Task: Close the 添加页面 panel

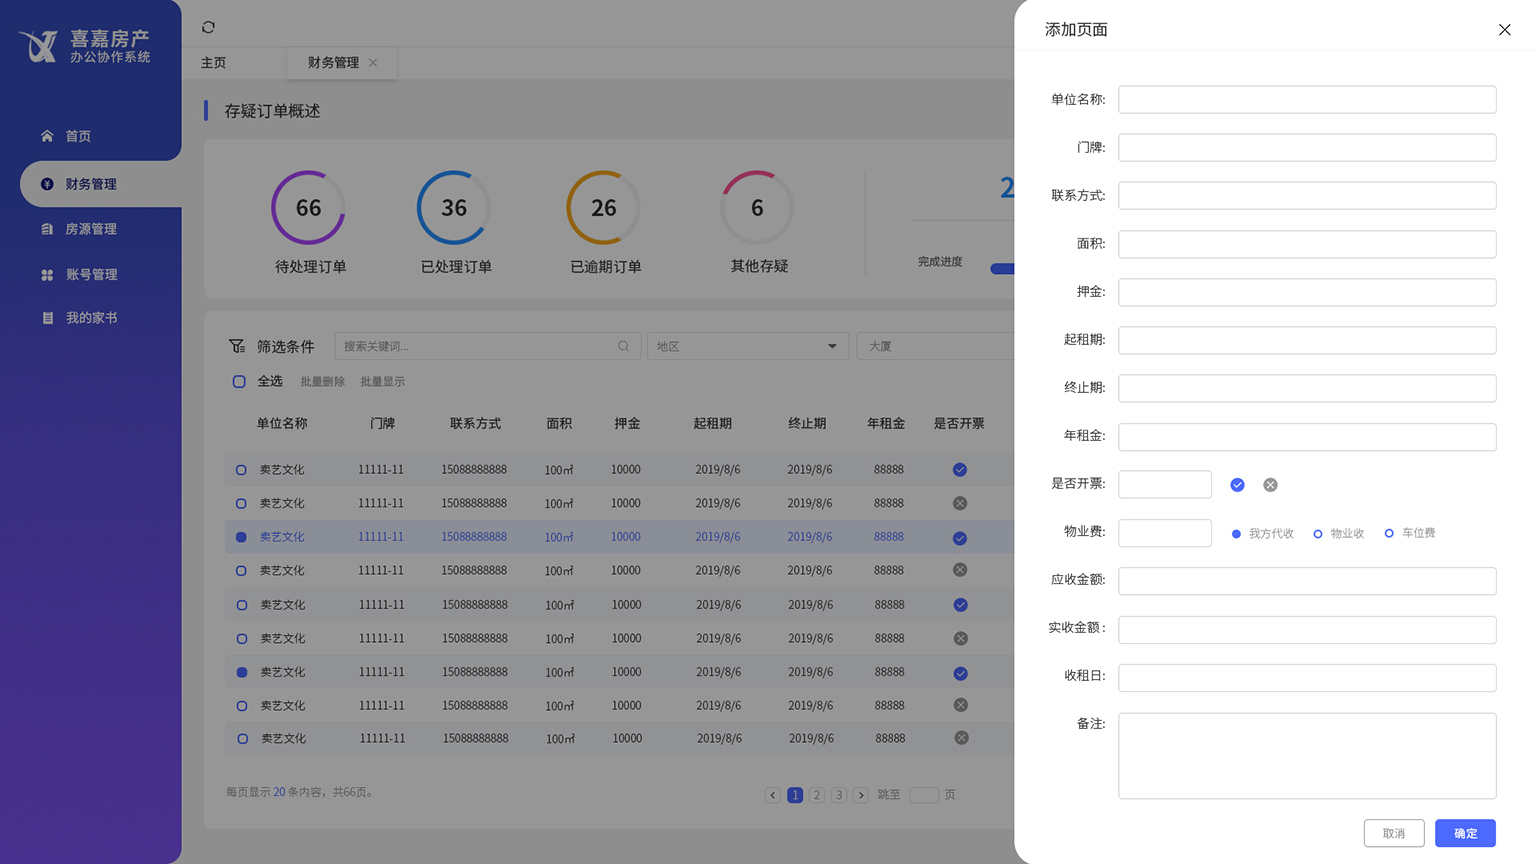Action: point(1504,30)
